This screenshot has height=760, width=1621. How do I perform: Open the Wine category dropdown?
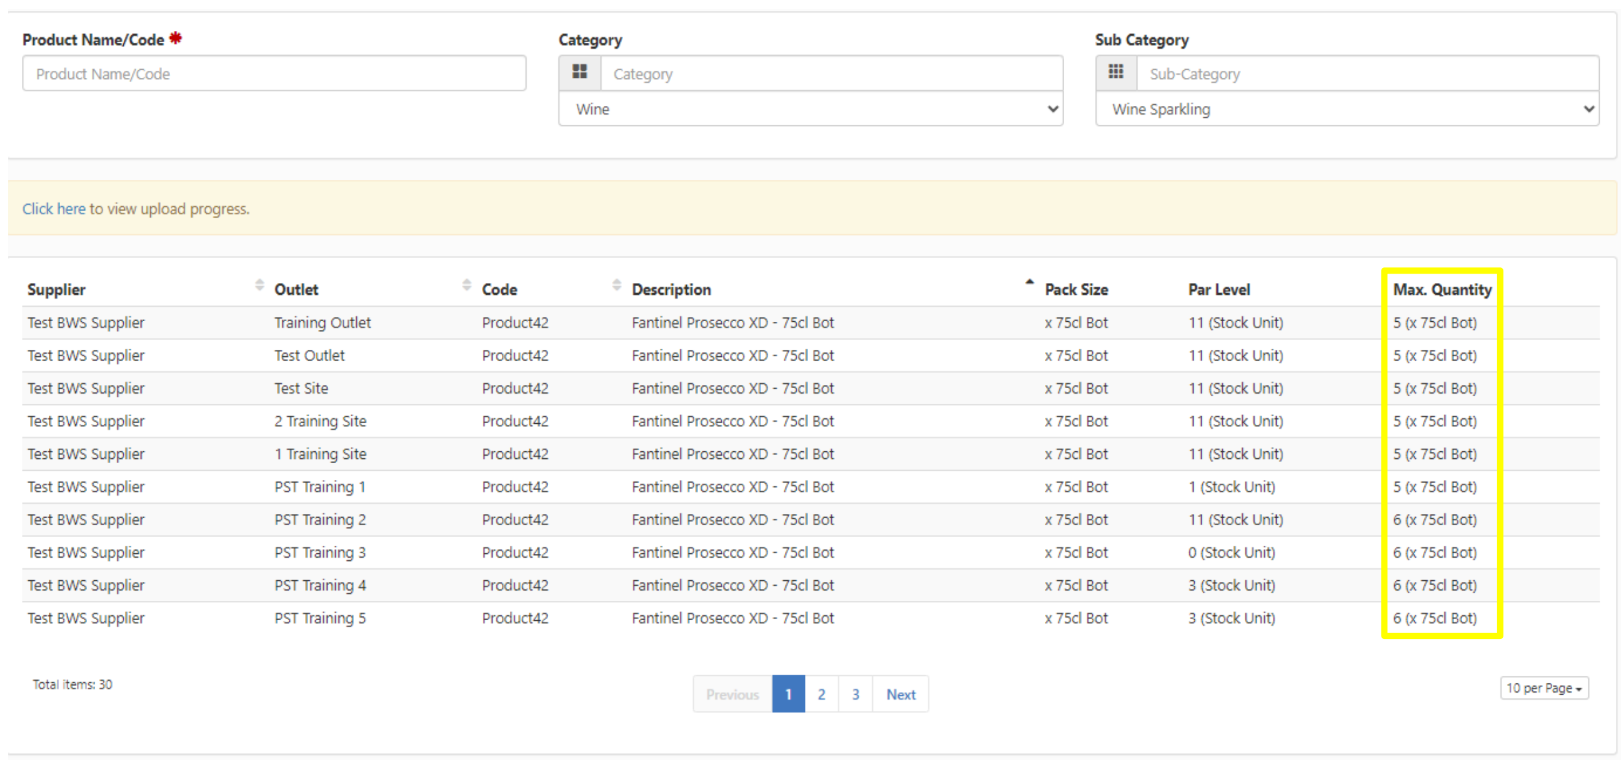pyautogui.click(x=810, y=109)
